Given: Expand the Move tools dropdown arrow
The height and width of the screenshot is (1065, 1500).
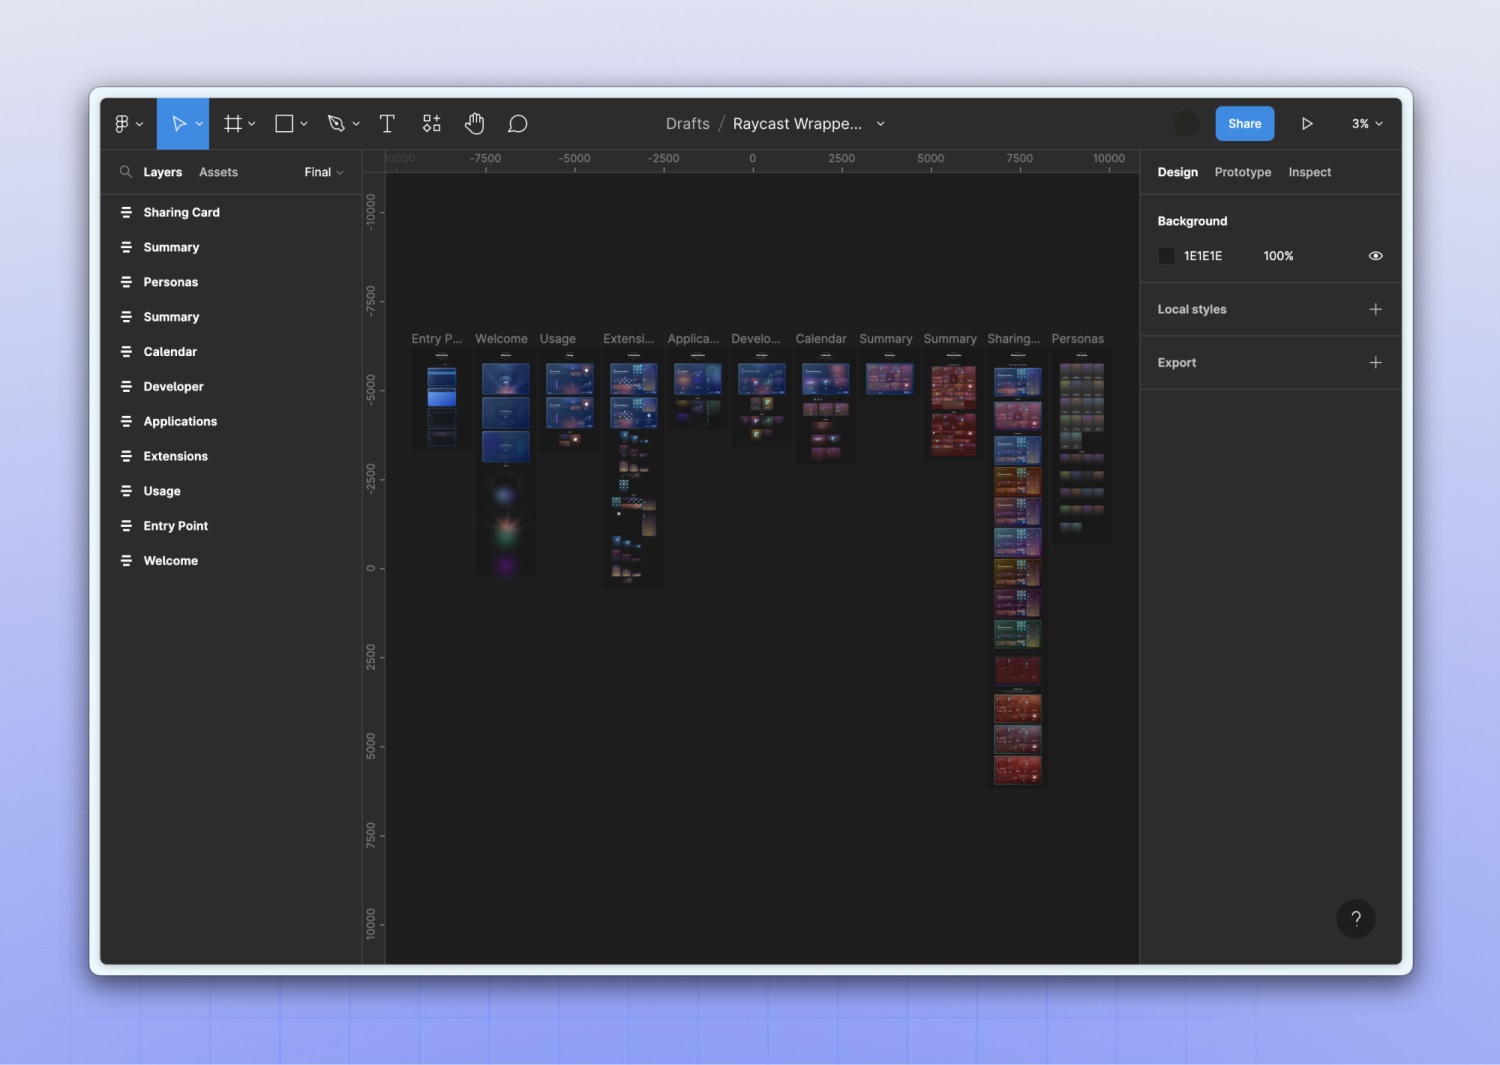Looking at the screenshot, I should pyautogui.click(x=199, y=124).
